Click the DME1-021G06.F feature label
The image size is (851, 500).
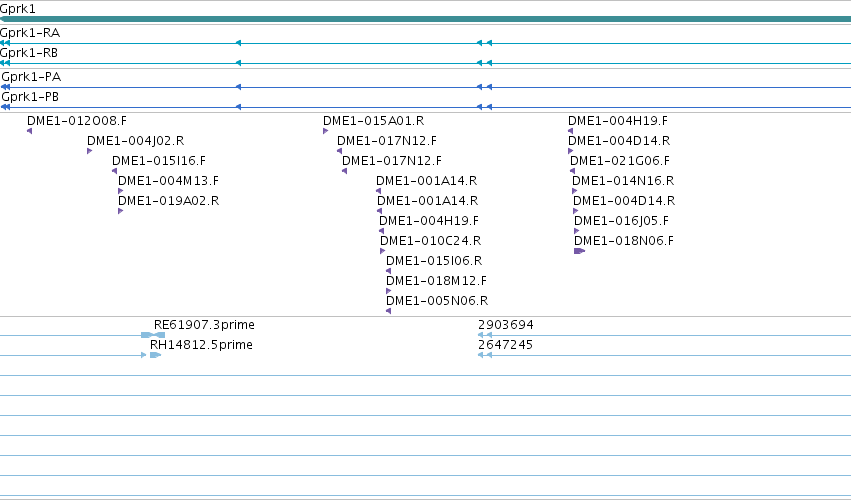620,161
